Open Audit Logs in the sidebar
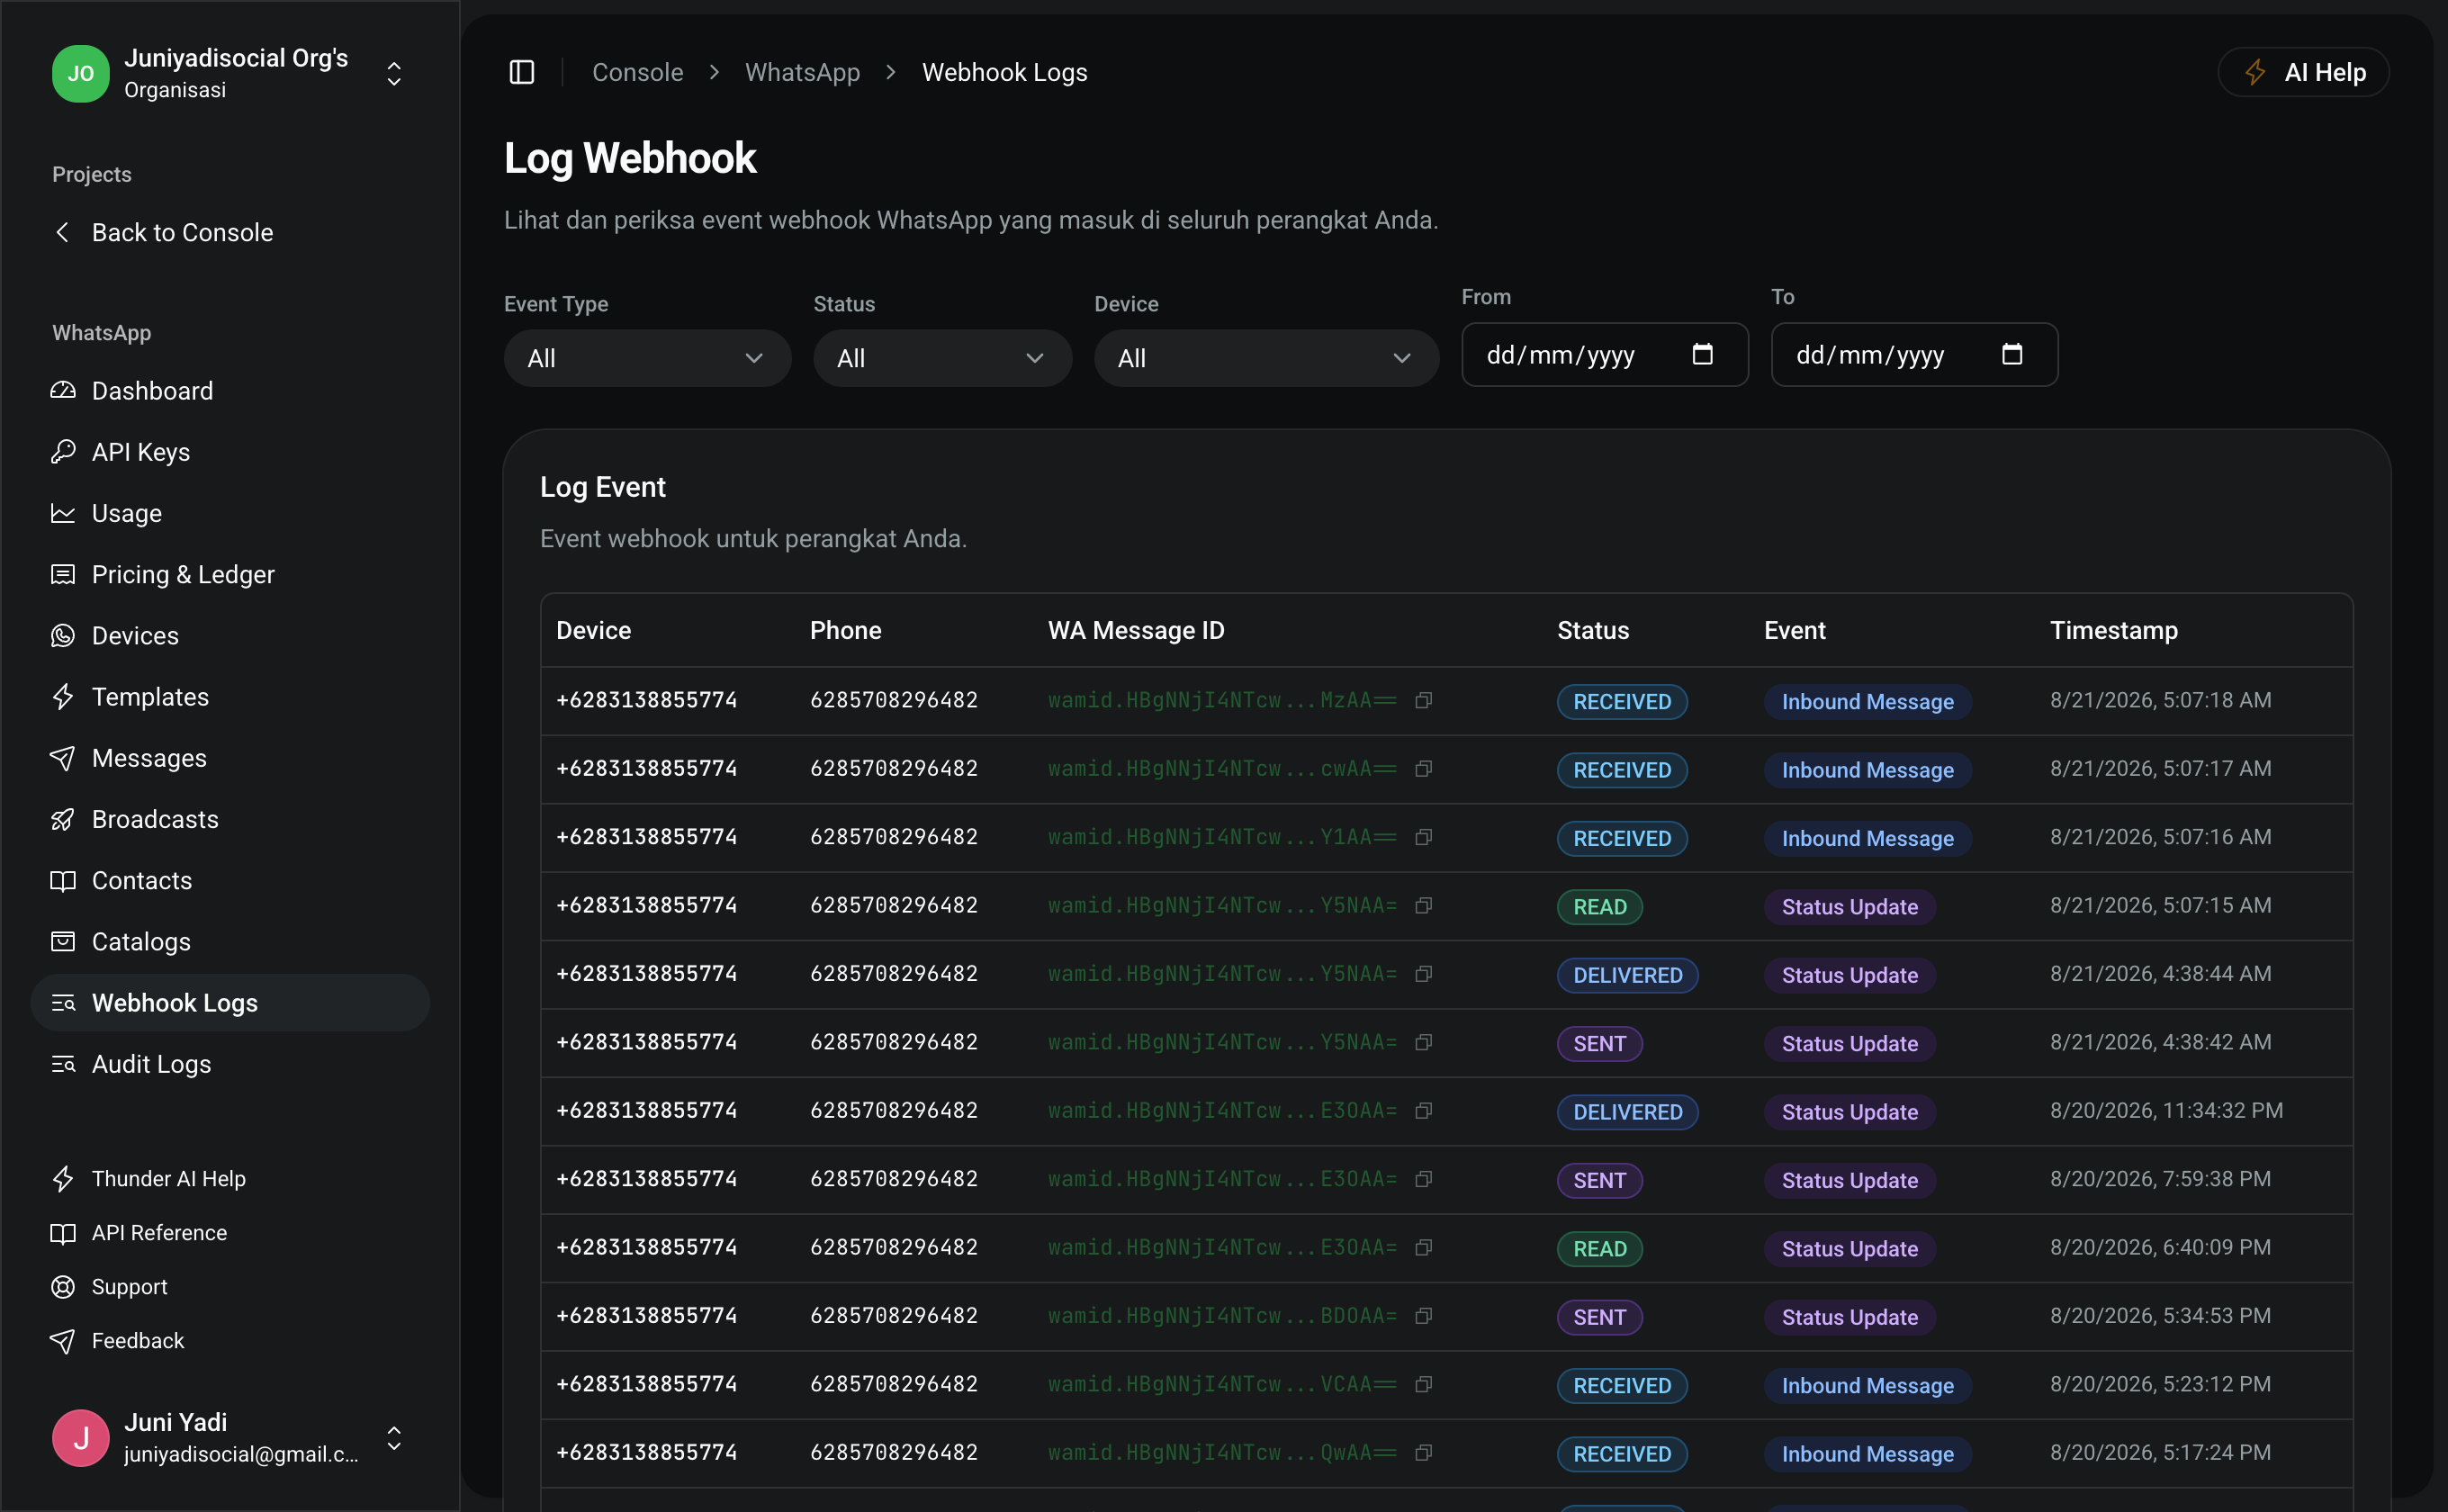This screenshot has height=1512, width=2448. [230, 1064]
